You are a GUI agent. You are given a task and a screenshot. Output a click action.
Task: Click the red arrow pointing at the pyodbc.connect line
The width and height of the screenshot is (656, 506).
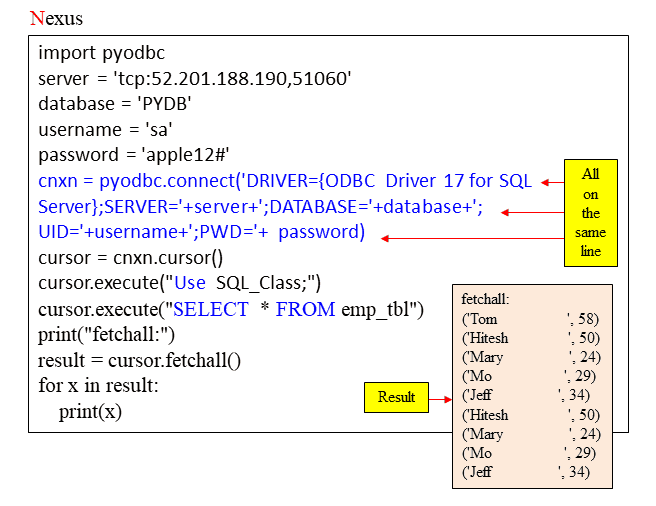tap(551, 182)
